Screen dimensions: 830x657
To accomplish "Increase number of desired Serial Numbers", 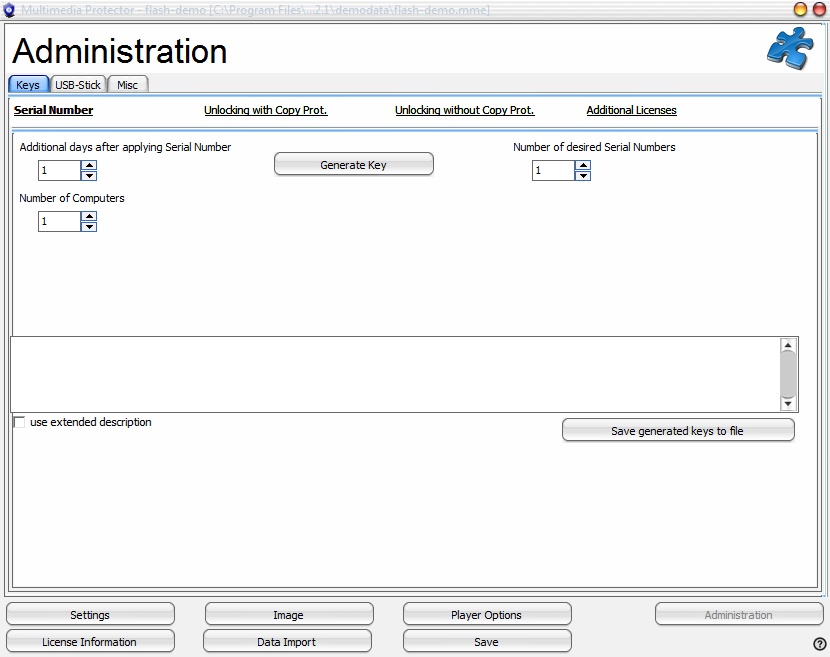I will coord(583,165).
